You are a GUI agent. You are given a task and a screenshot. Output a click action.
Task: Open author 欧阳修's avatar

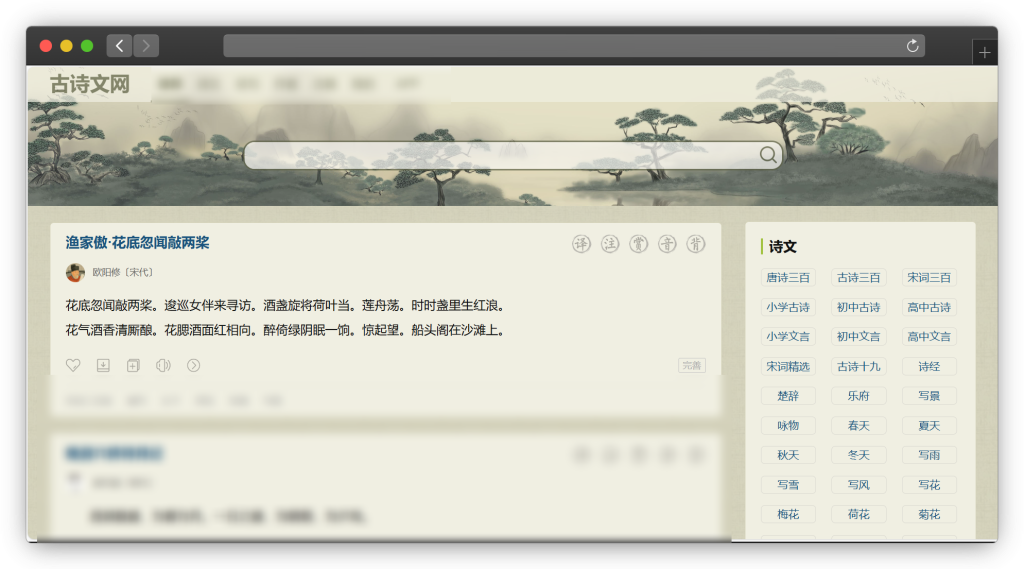point(75,272)
